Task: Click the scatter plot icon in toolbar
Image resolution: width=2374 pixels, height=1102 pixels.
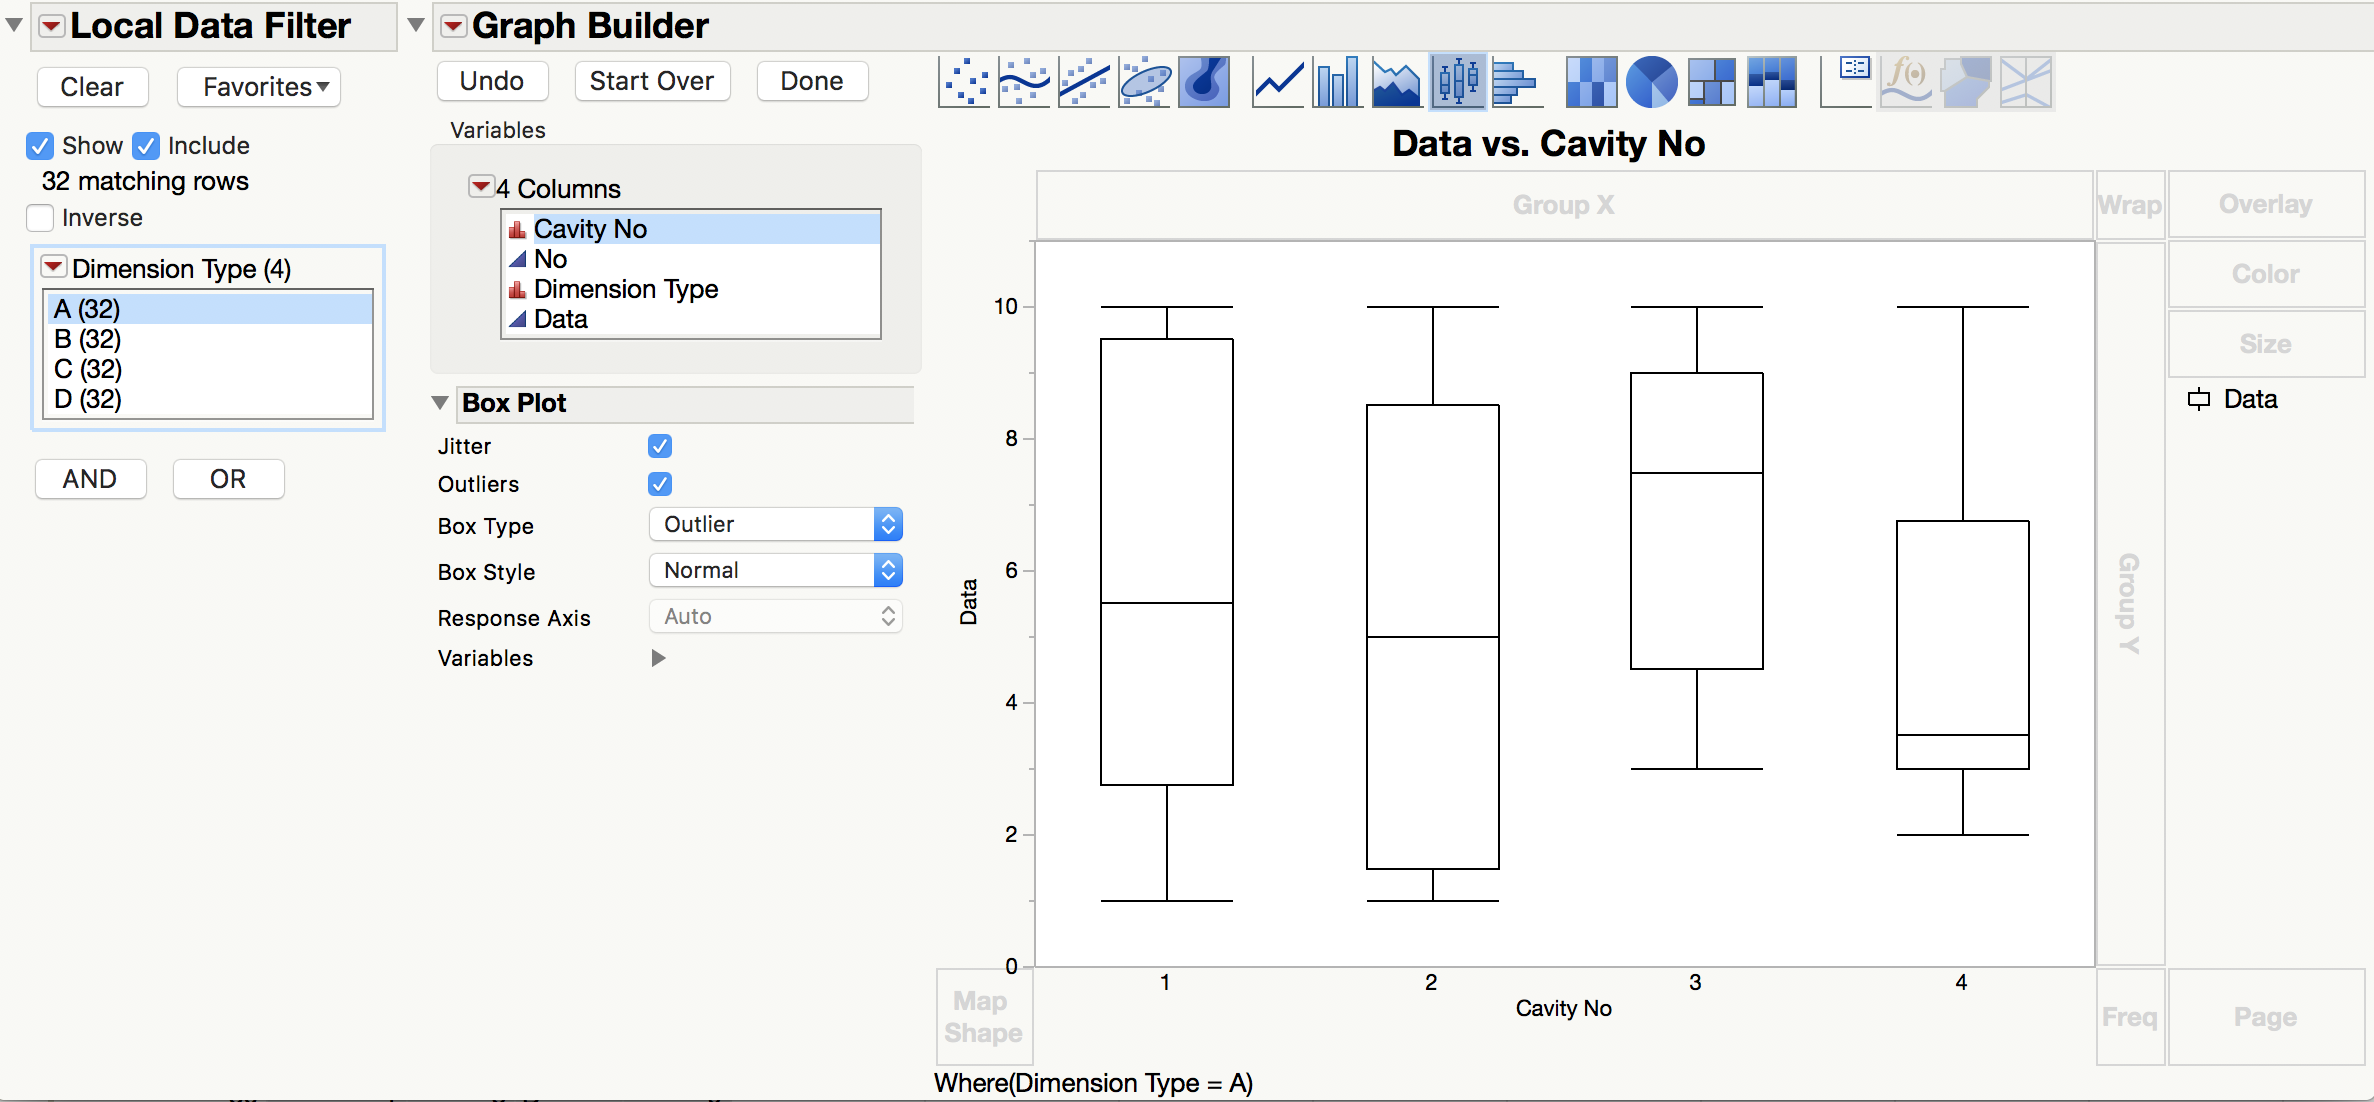Action: pos(972,83)
